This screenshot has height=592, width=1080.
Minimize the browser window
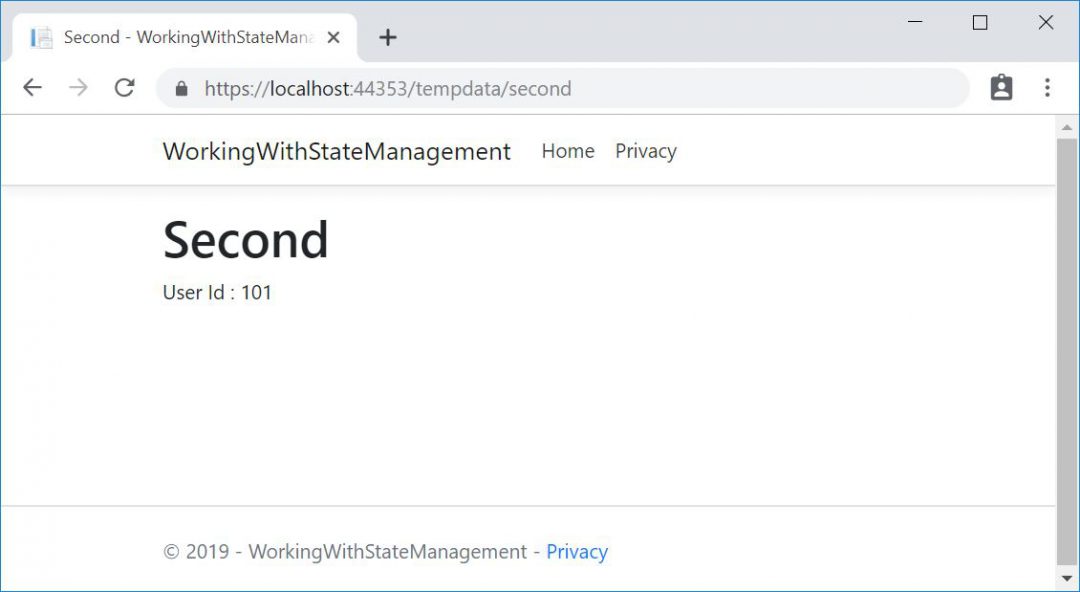click(x=914, y=22)
